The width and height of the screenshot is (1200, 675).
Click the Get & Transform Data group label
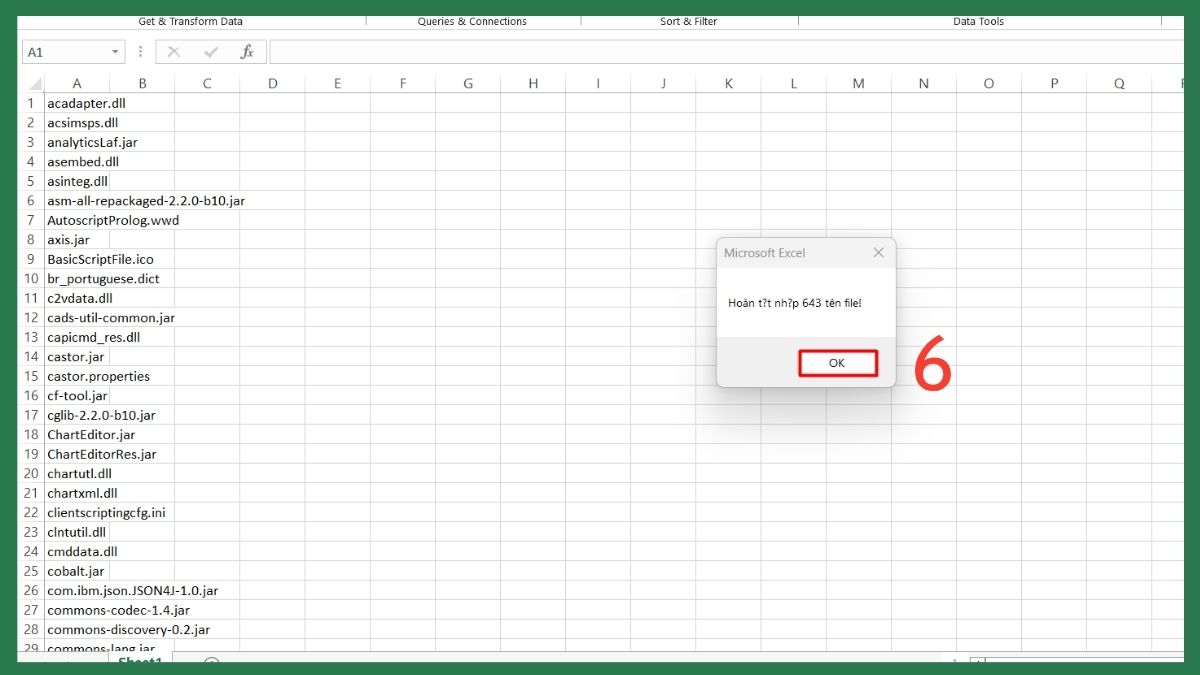[x=190, y=21]
